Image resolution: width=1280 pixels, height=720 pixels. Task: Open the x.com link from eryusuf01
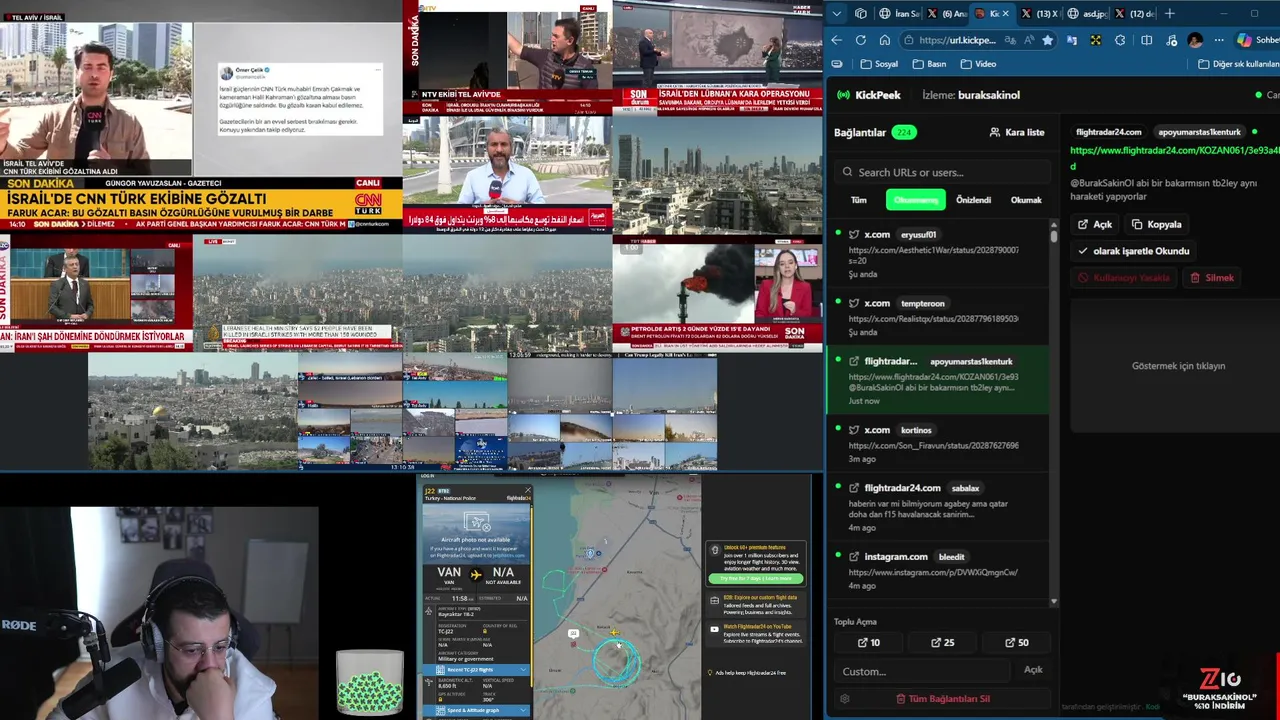pyautogui.click(x=937, y=254)
